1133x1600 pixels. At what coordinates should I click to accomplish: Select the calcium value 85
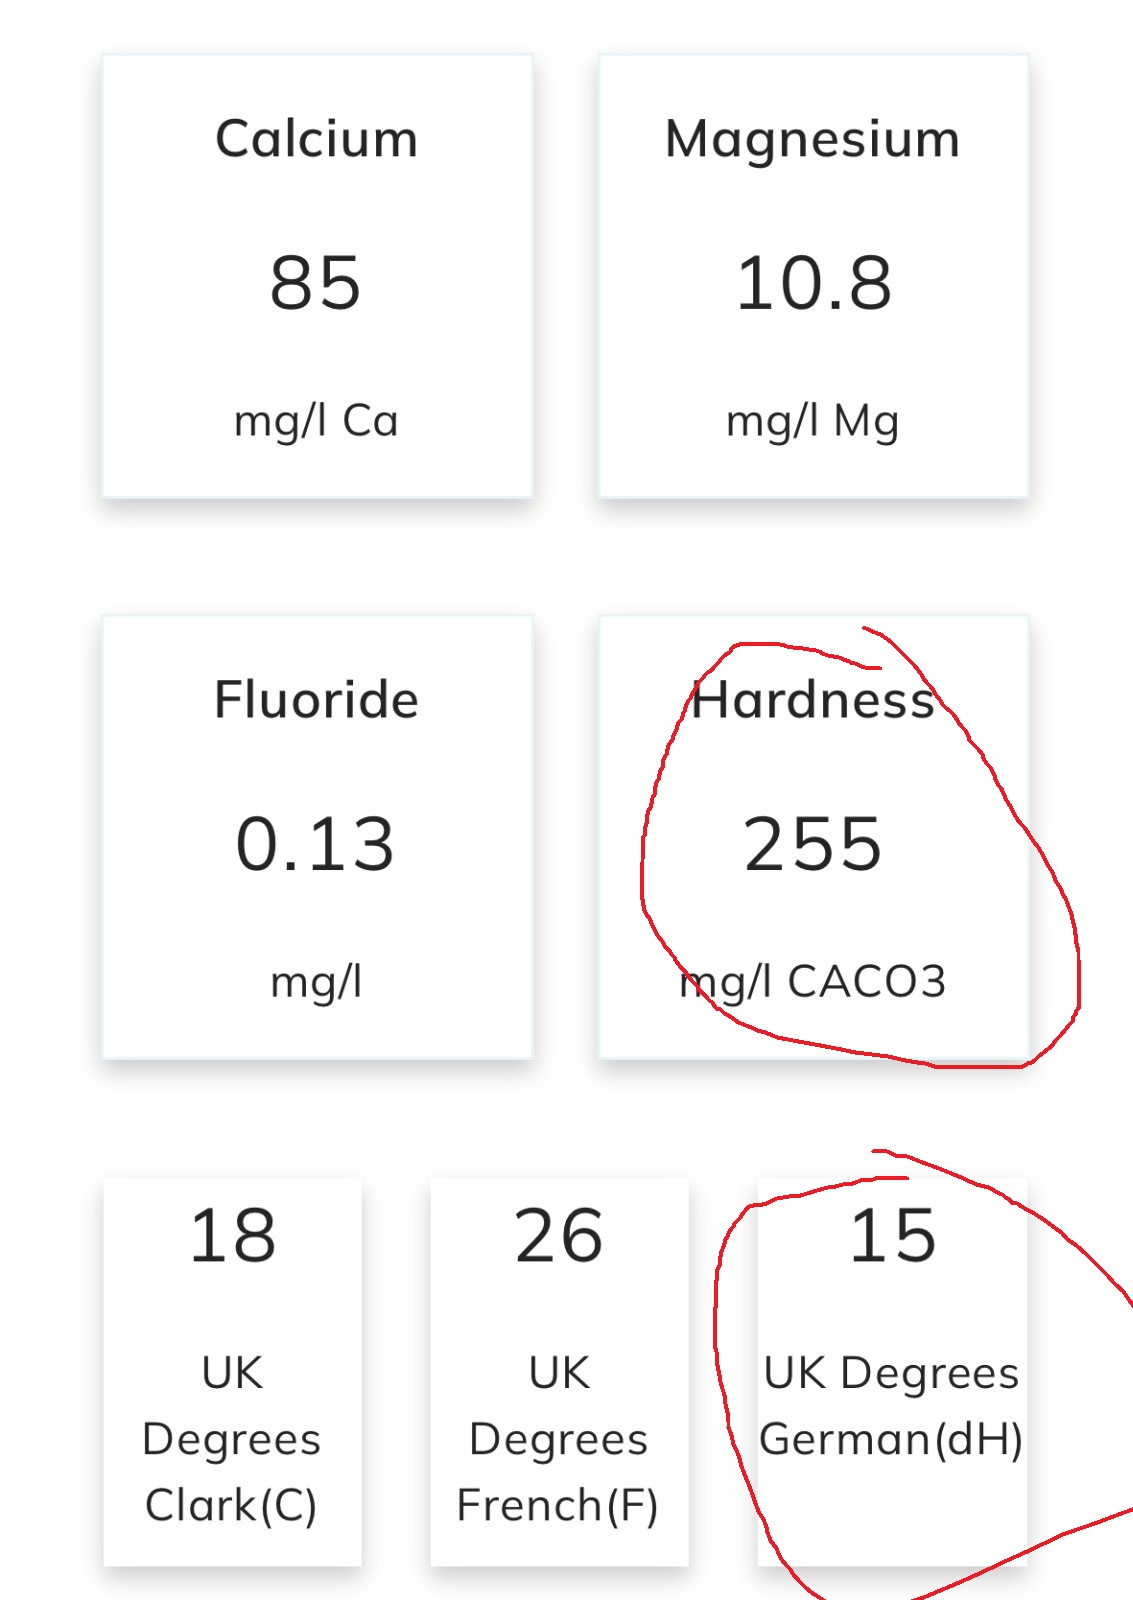[x=316, y=283]
